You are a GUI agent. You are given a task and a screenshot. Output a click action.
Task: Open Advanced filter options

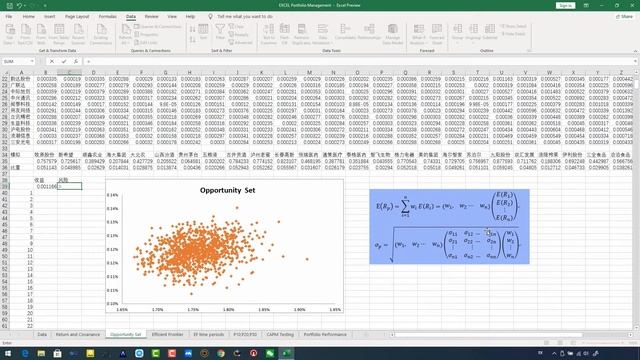240,42
